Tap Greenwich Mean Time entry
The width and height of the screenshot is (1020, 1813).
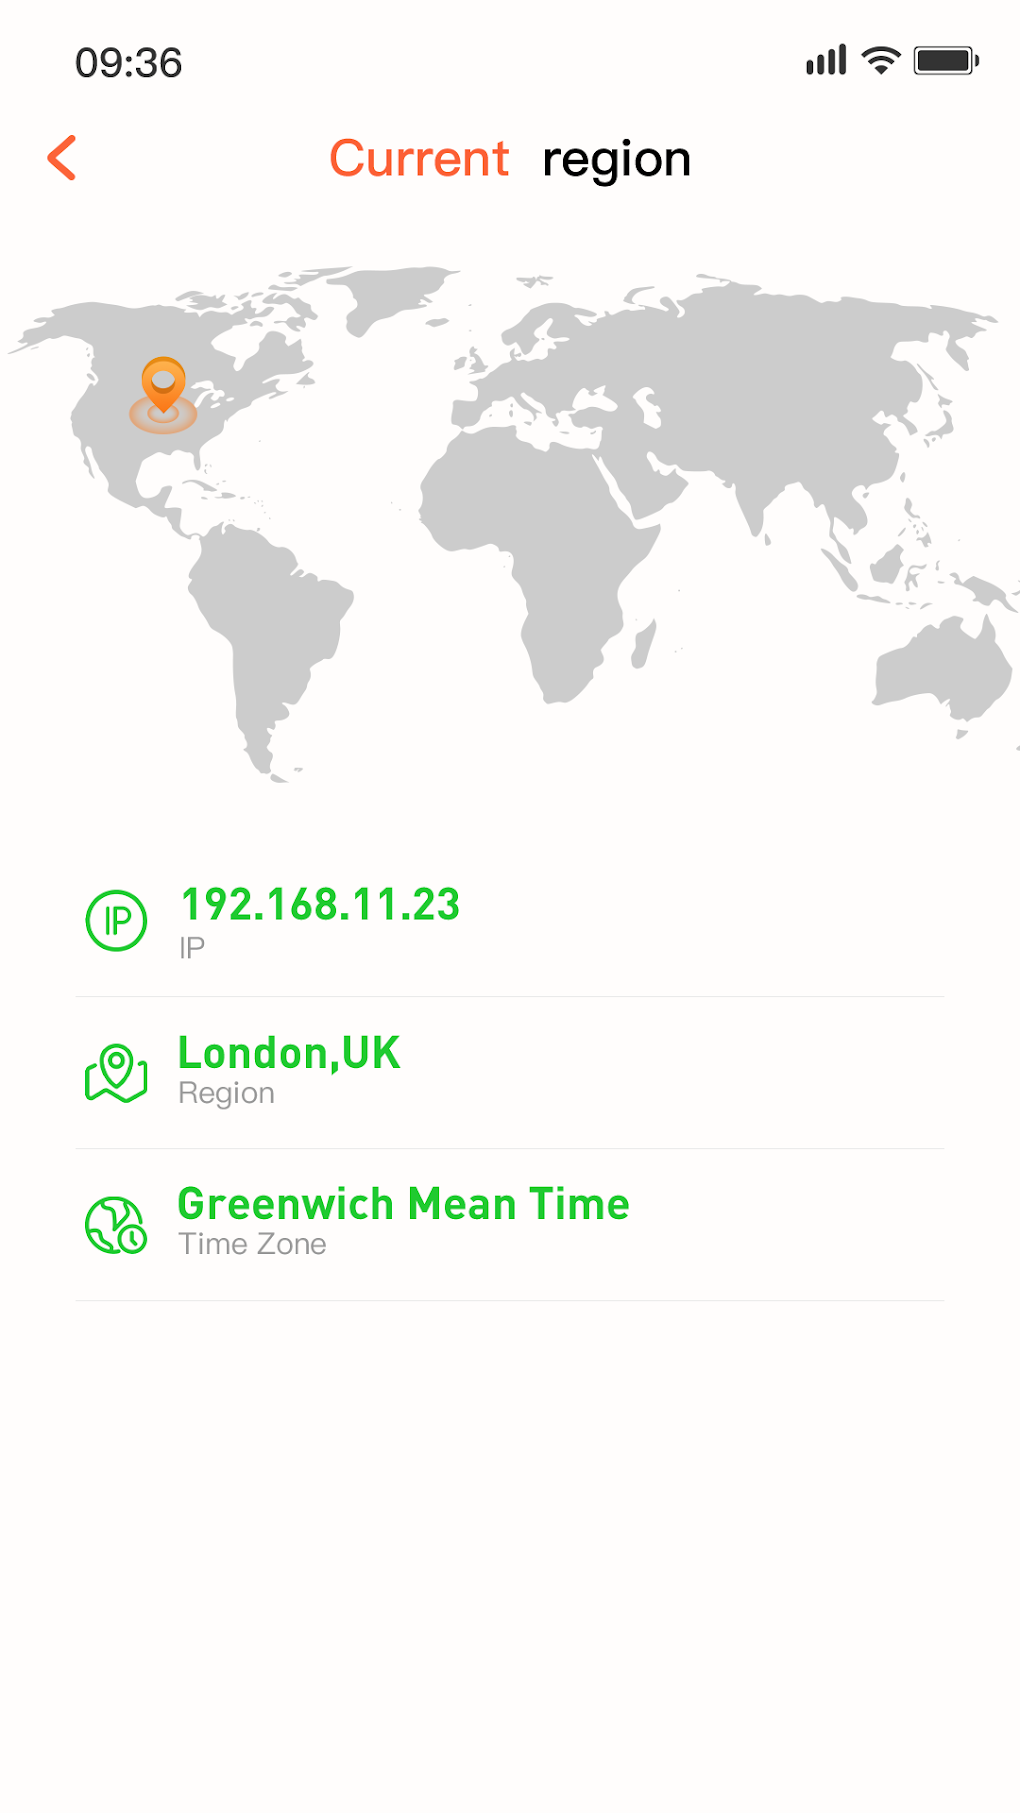tap(403, 1204)
